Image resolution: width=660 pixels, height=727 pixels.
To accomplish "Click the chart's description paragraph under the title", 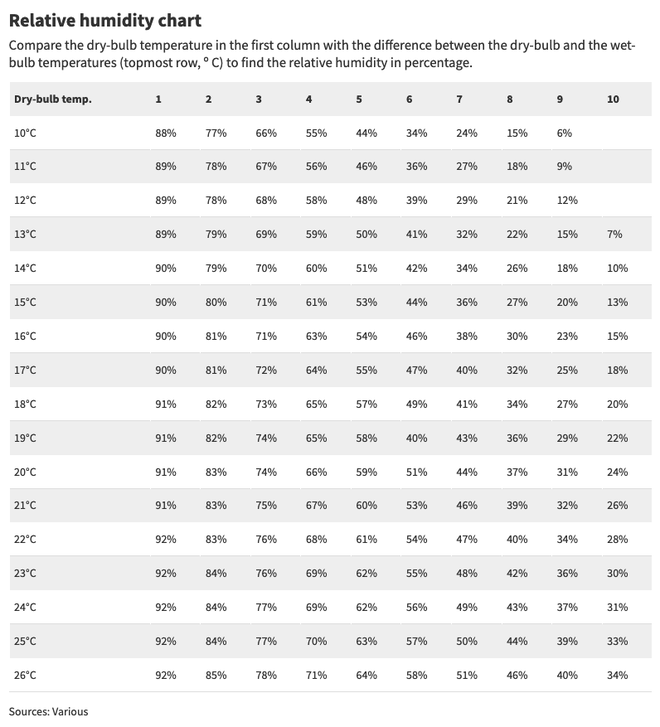I will pyautogui.click(x=320, y=54).
